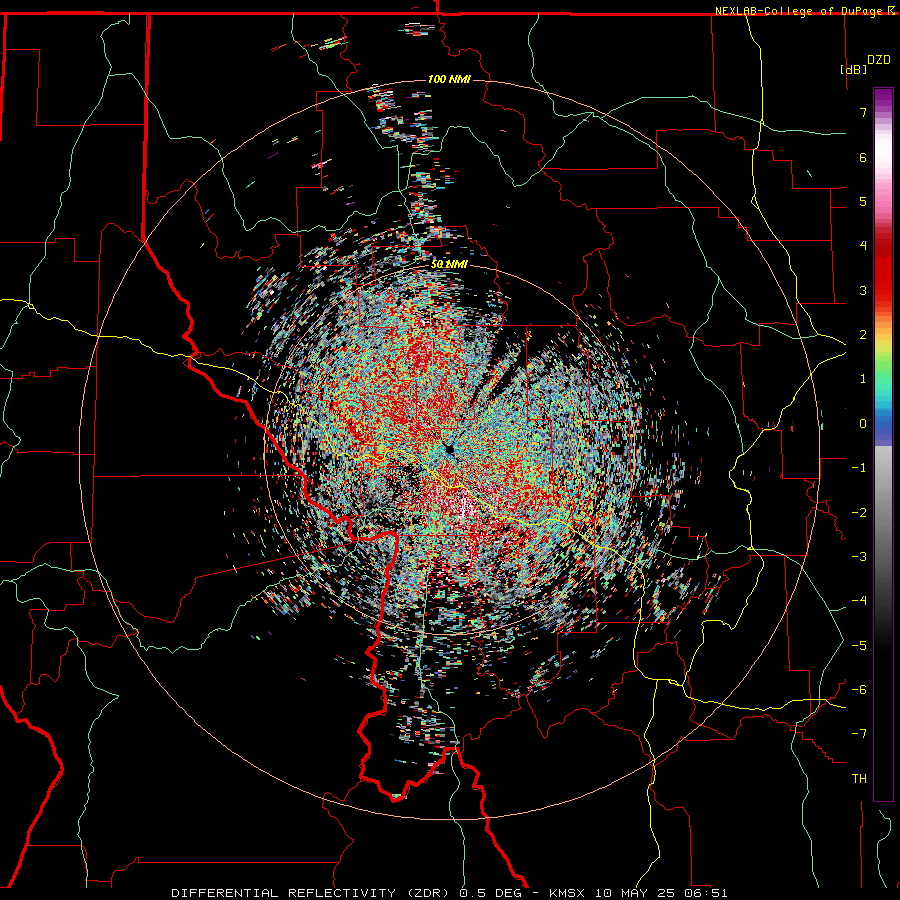Pick the 3 label beside the color bar
Viewport: 900px width, 900px height.
tap(863, 290)
